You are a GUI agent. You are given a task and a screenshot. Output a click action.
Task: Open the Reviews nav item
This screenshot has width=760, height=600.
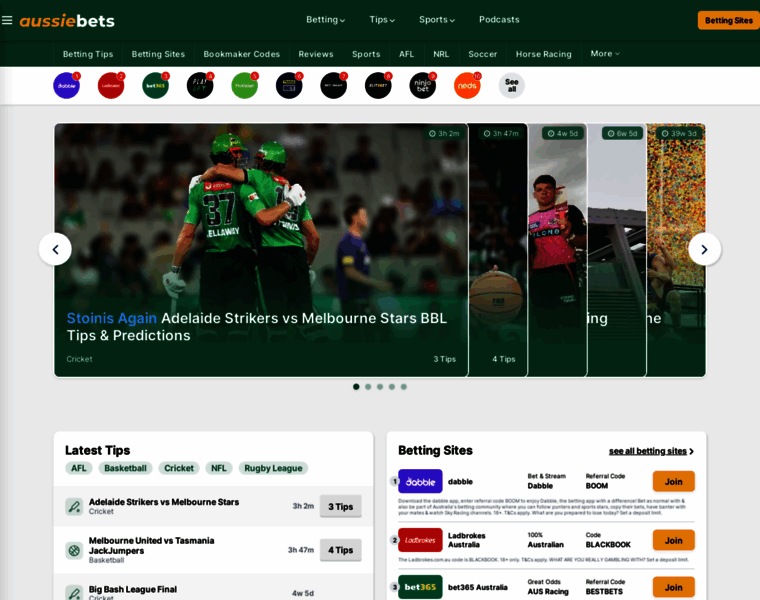316,54
